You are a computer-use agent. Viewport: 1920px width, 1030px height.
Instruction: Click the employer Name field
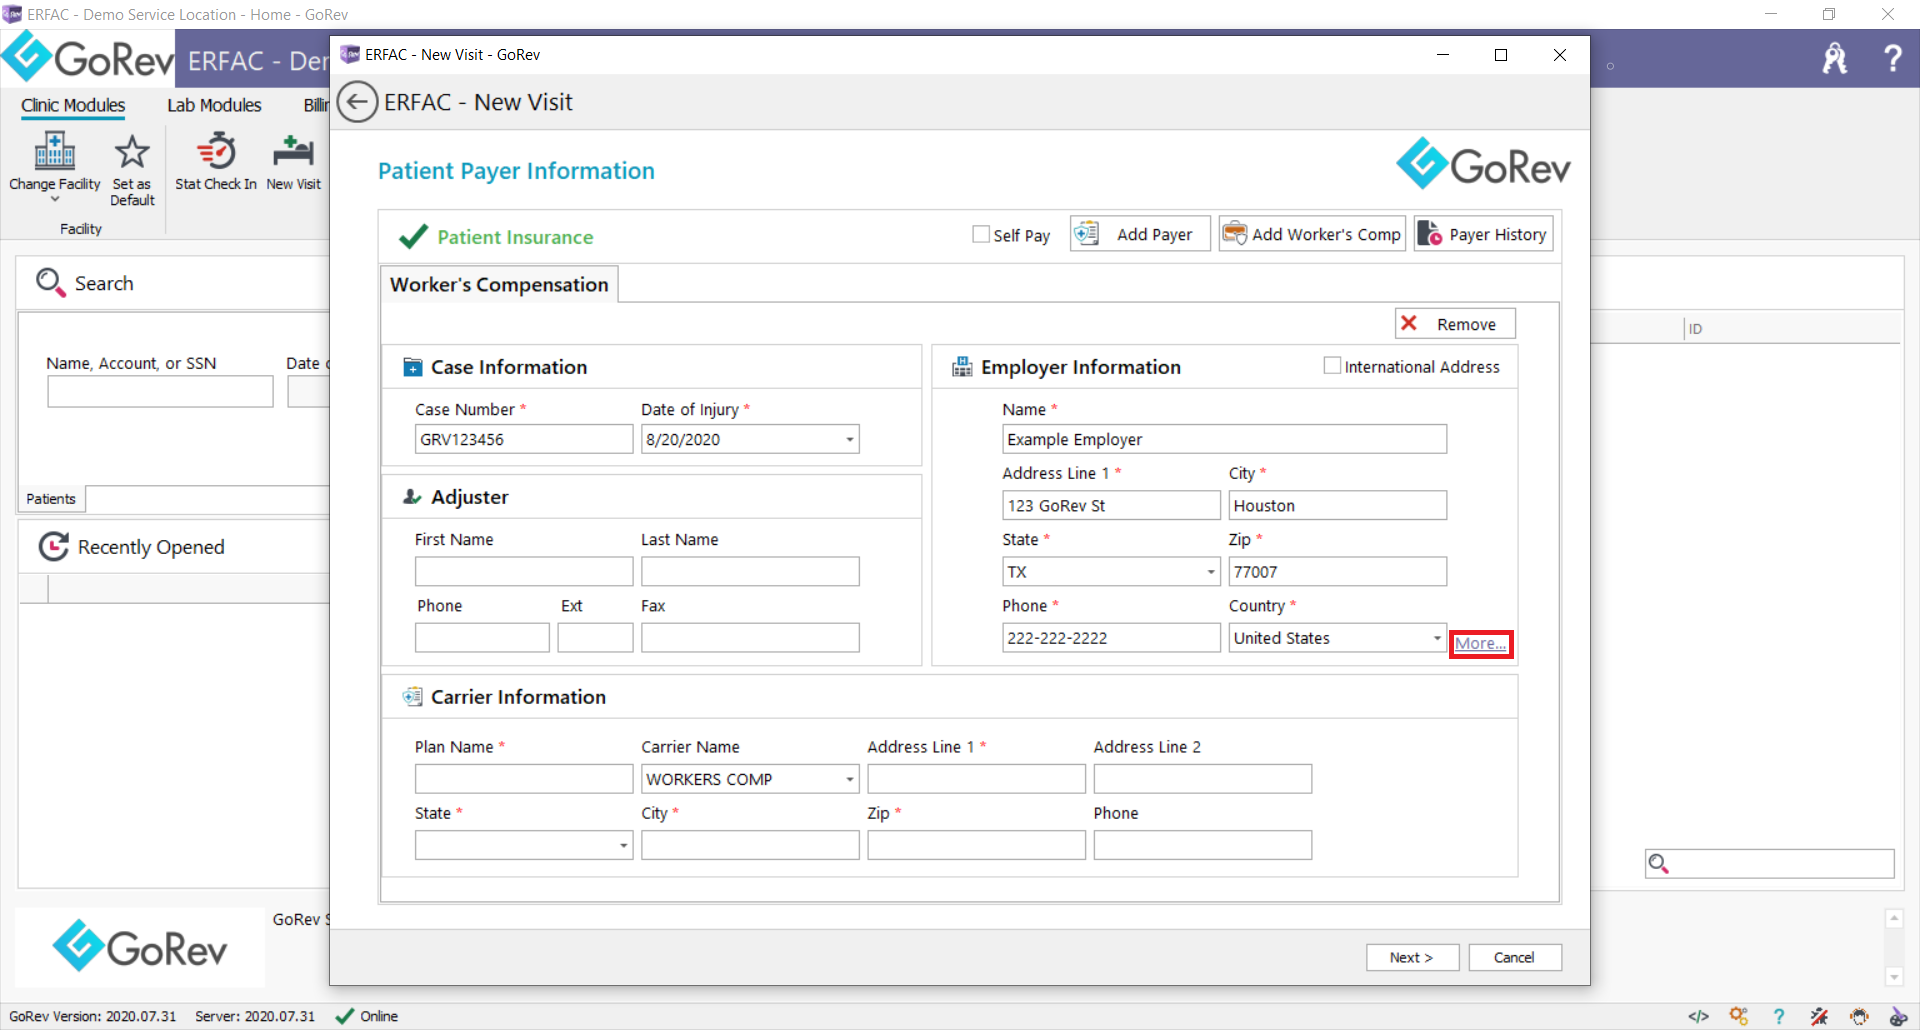1224,439
